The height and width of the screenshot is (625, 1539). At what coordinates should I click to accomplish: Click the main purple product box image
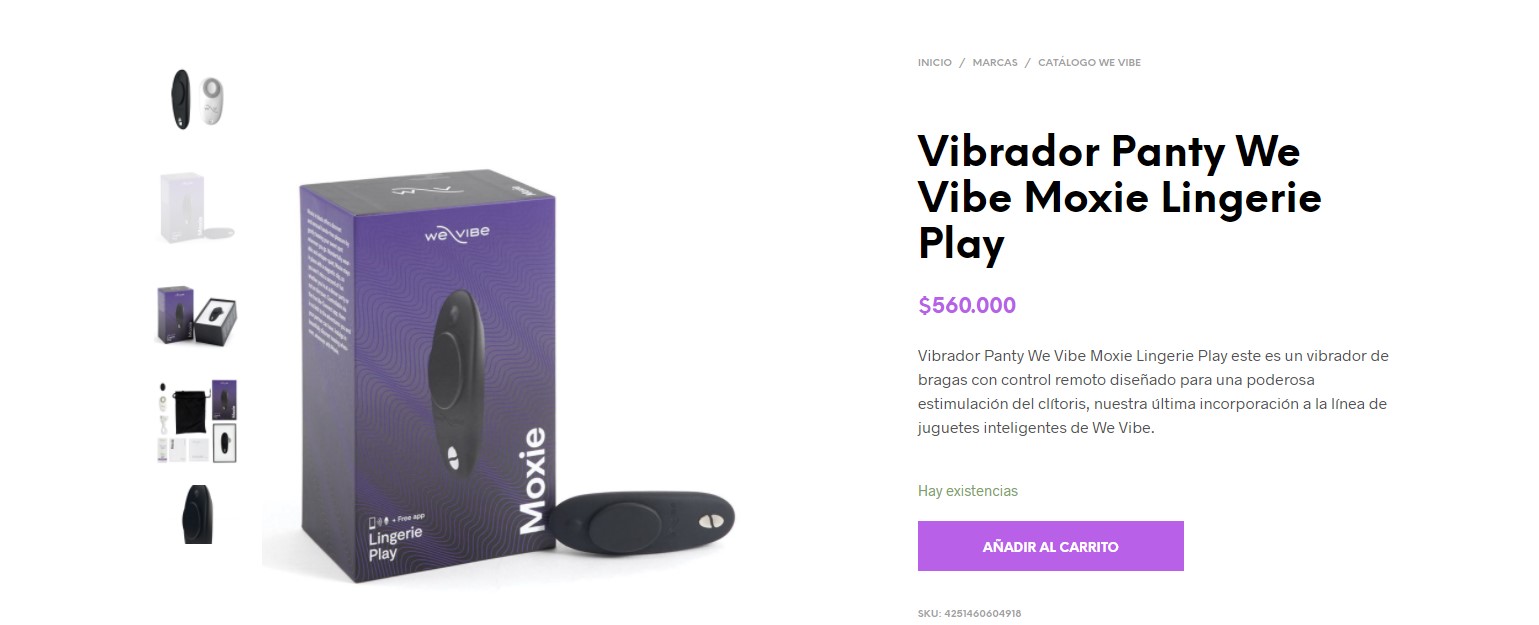click(x=427, y=377)
